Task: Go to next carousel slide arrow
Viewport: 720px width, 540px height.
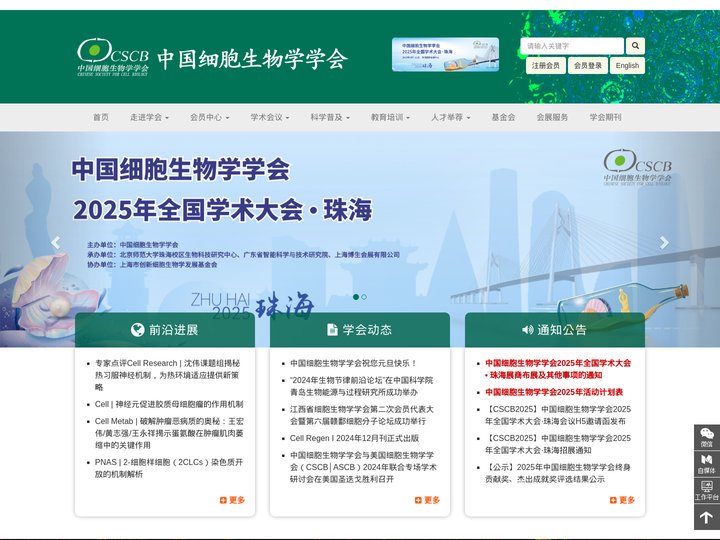Action: tap(664, 242)
